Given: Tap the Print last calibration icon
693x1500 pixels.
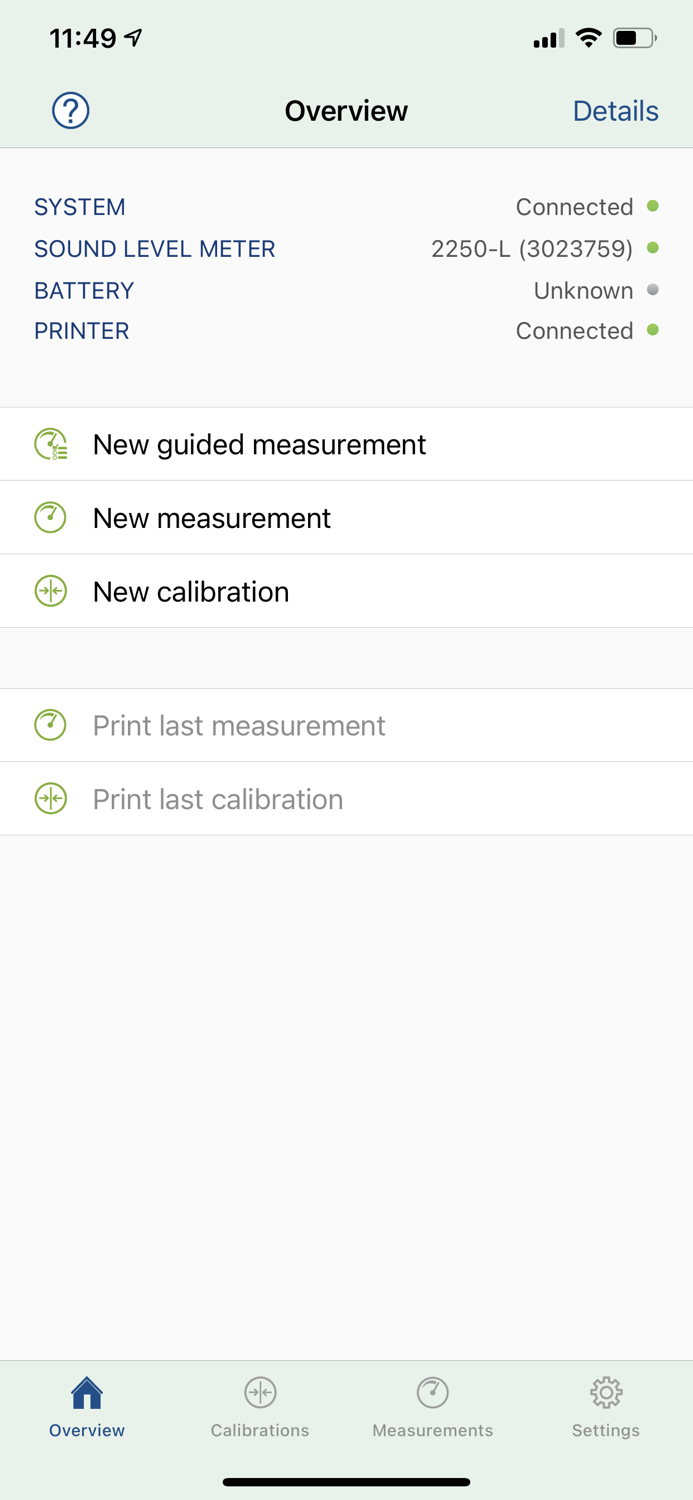Looking at the screenshot, I should coord(50,798).
